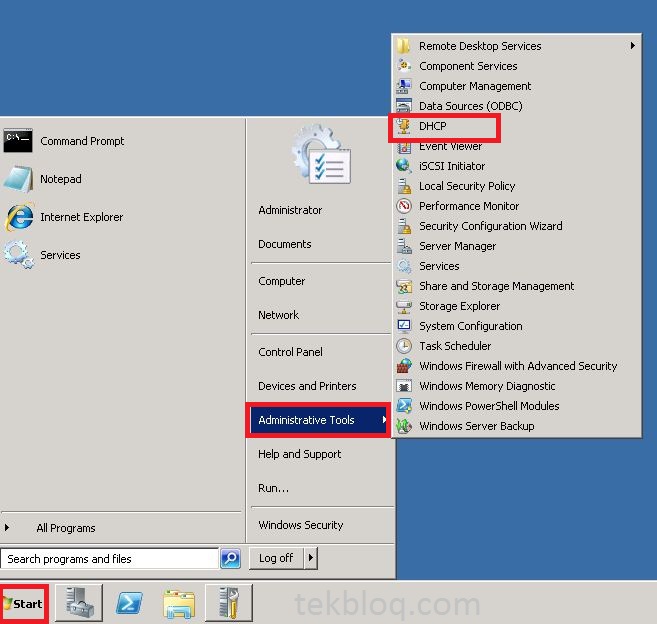Select Performance Monitor text
Image resolution: width=657 pixels, height=624 pixels.
(x=469, y=206)
